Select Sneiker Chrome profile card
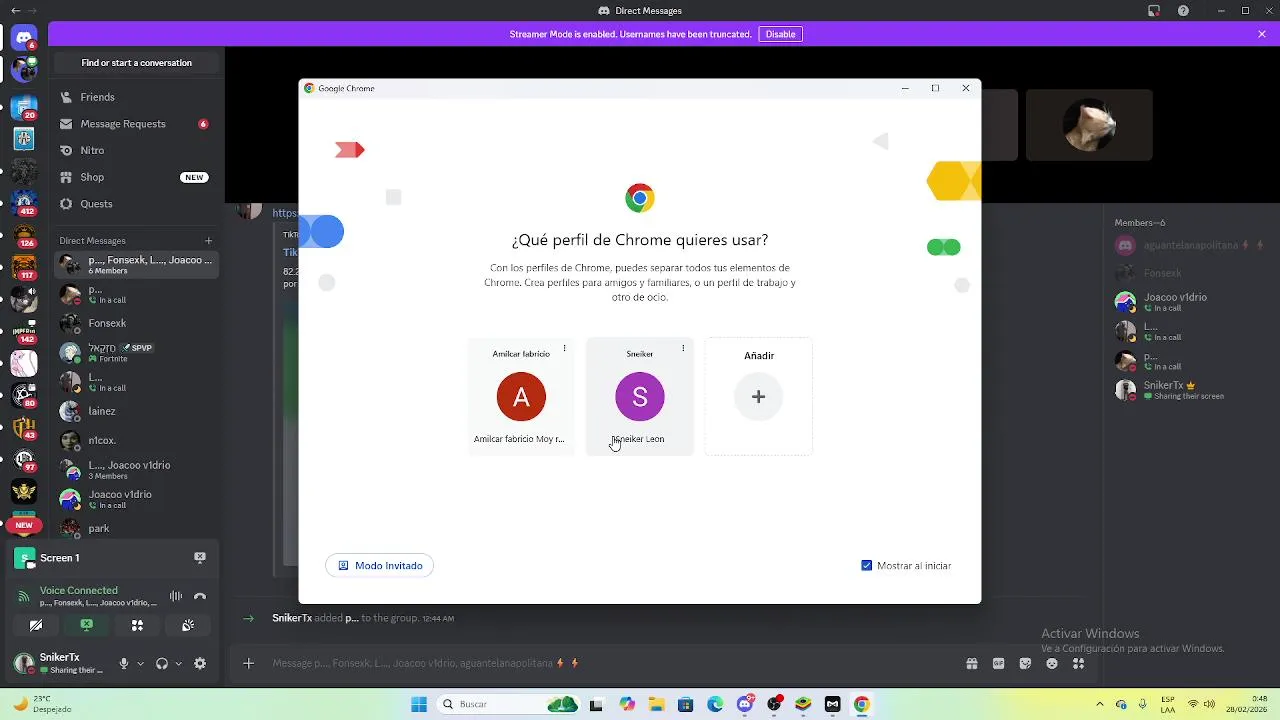The width and height of the screenshot is (1280, 720). tap(640, 397)
